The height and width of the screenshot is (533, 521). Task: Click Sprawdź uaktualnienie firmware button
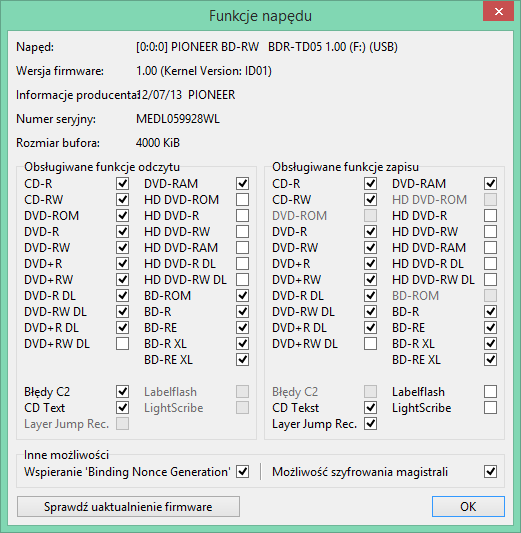(128, 506)
